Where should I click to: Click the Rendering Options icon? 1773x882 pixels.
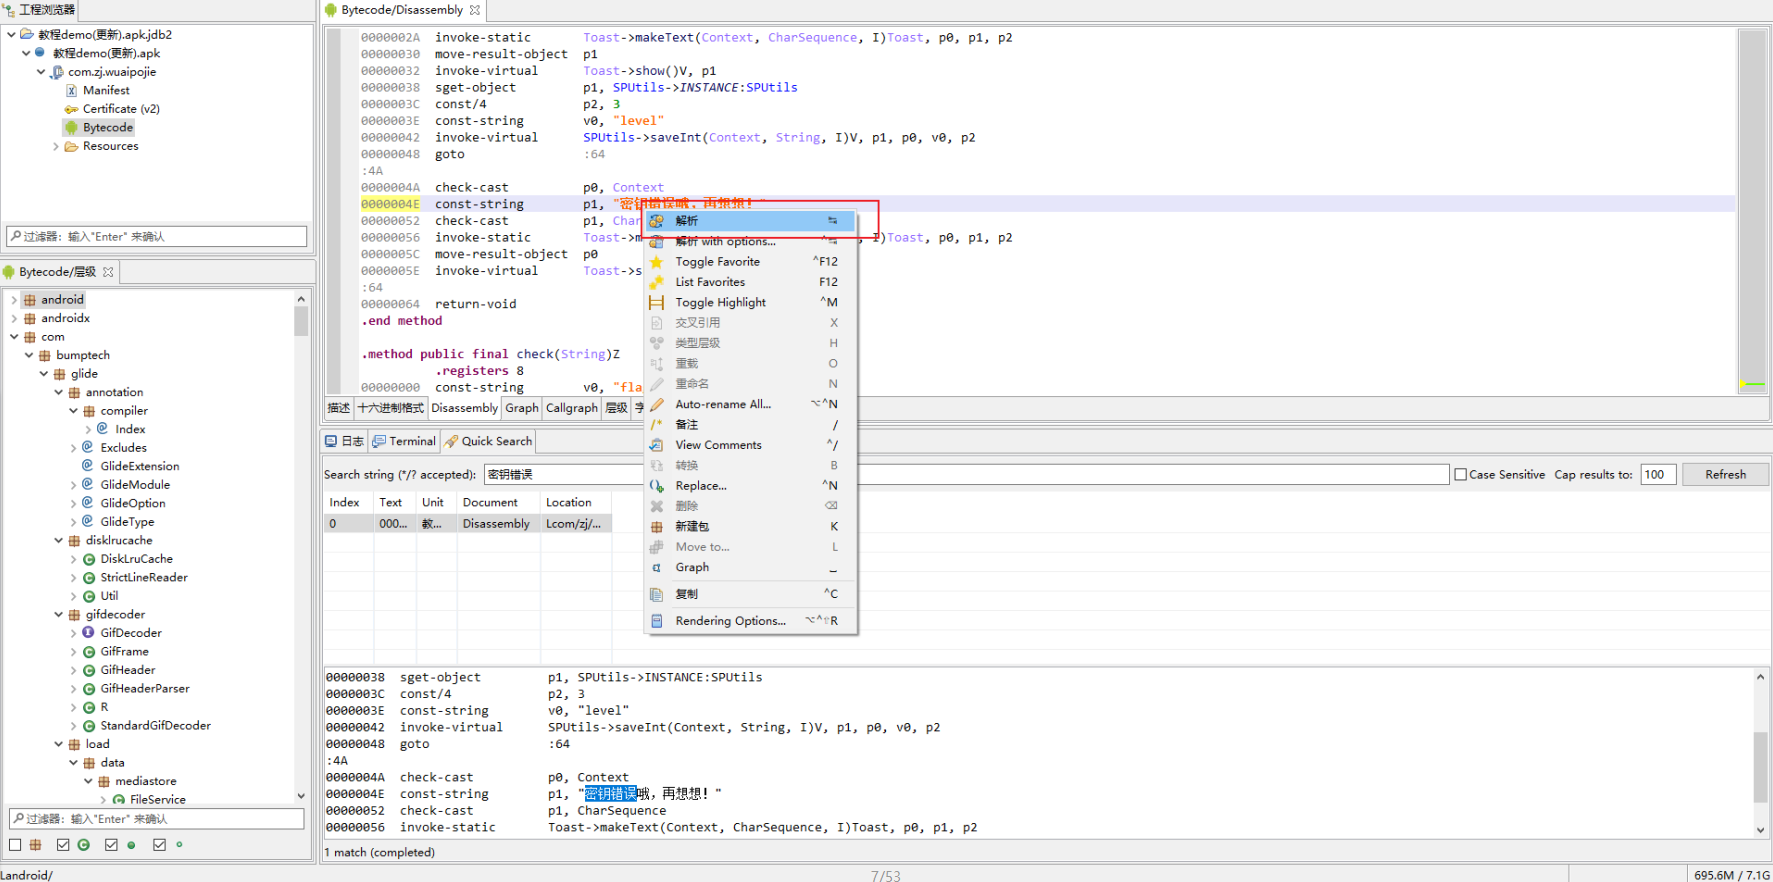(657, 621)
